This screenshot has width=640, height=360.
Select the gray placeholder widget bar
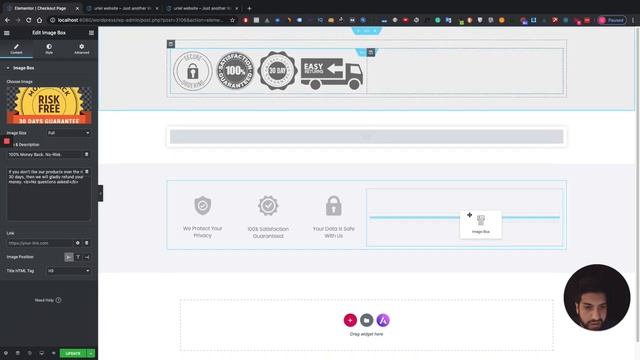(367, 137)
